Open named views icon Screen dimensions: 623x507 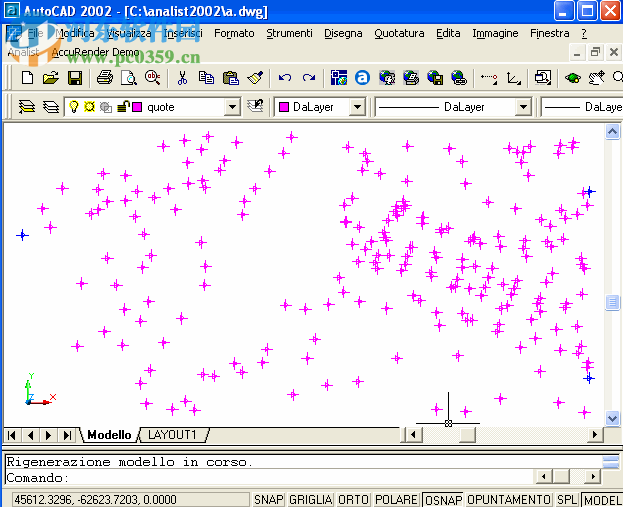point(543,77)
